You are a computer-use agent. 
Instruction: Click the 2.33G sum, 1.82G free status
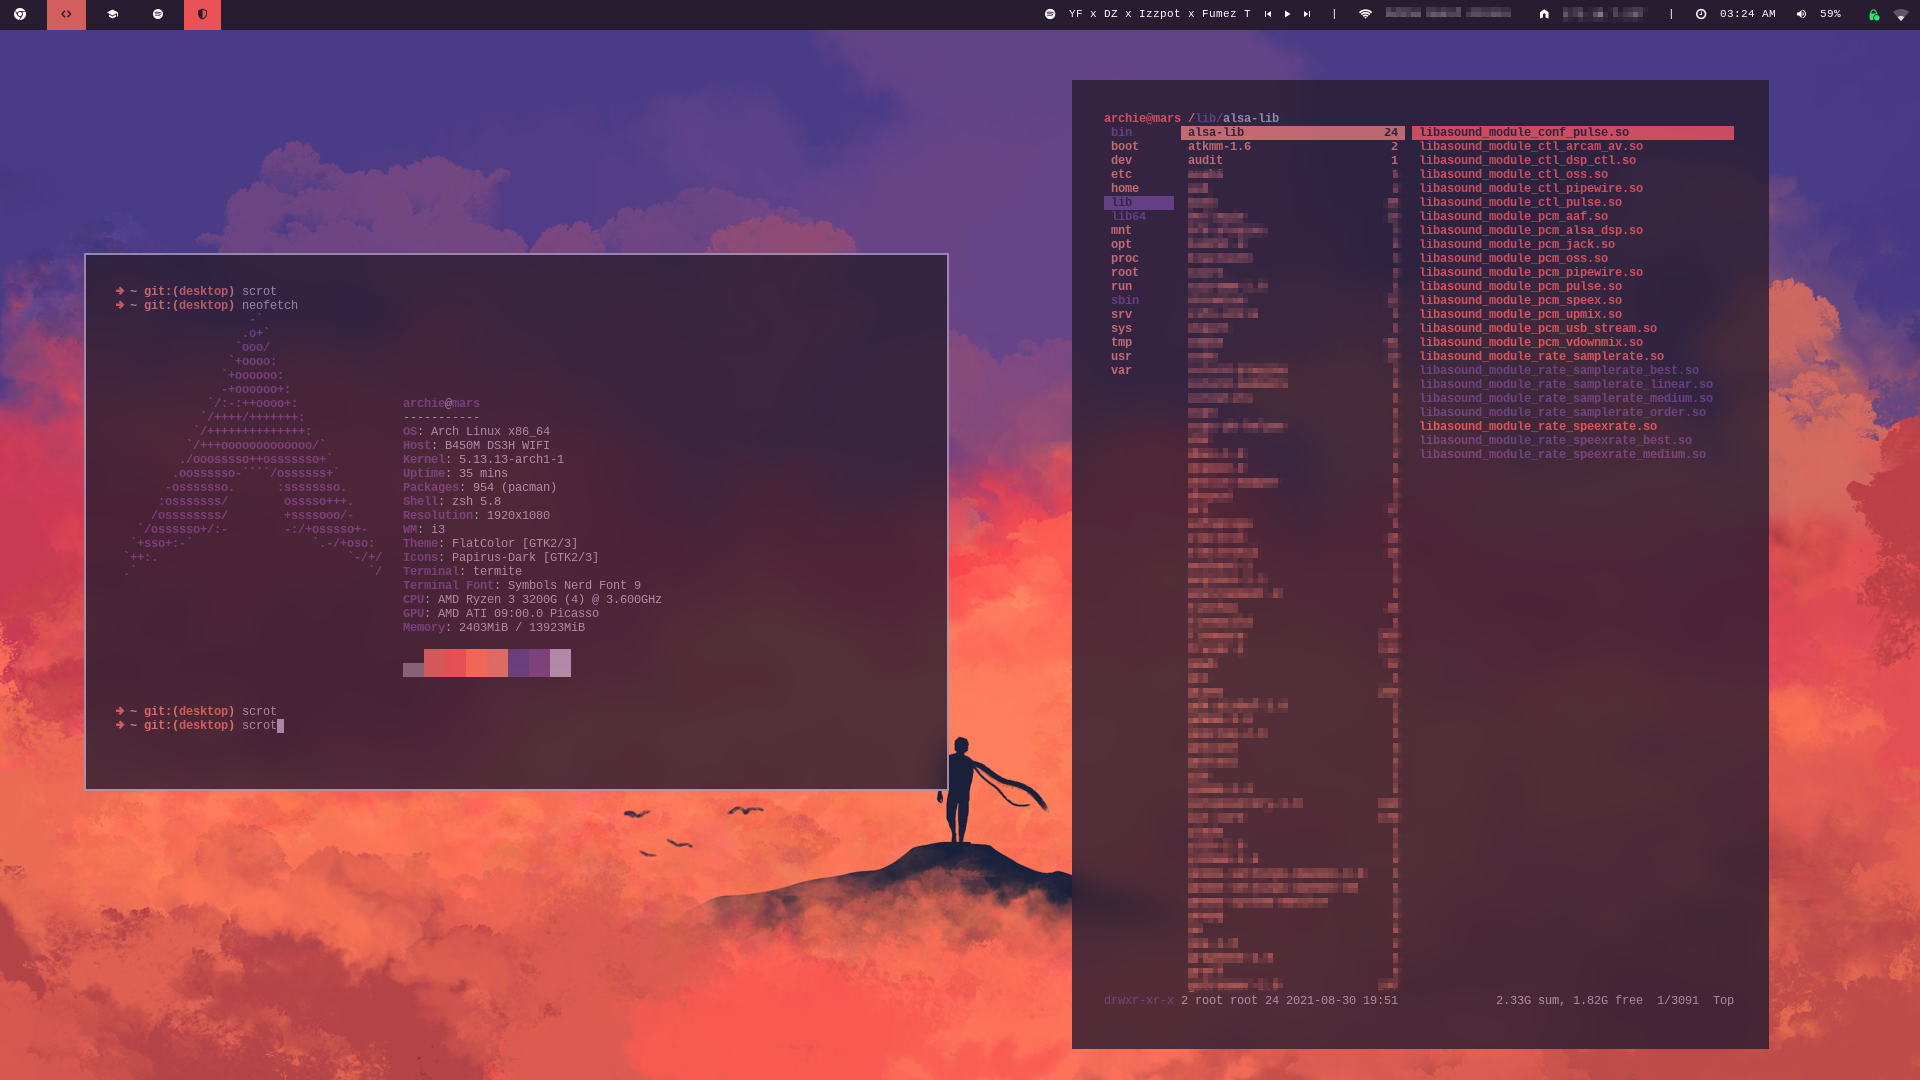pos(1569,1000)
